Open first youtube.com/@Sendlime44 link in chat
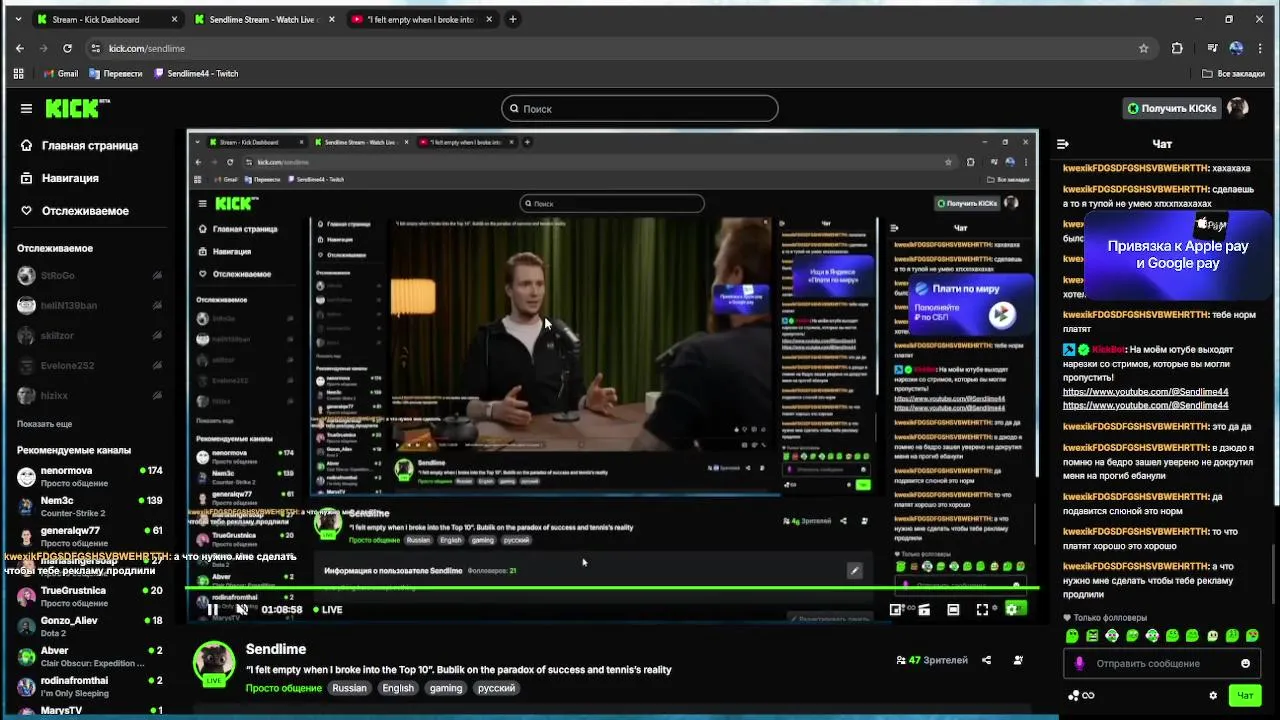The image size is (1280, 720). pyautogui.click(x=1145, y=392)
